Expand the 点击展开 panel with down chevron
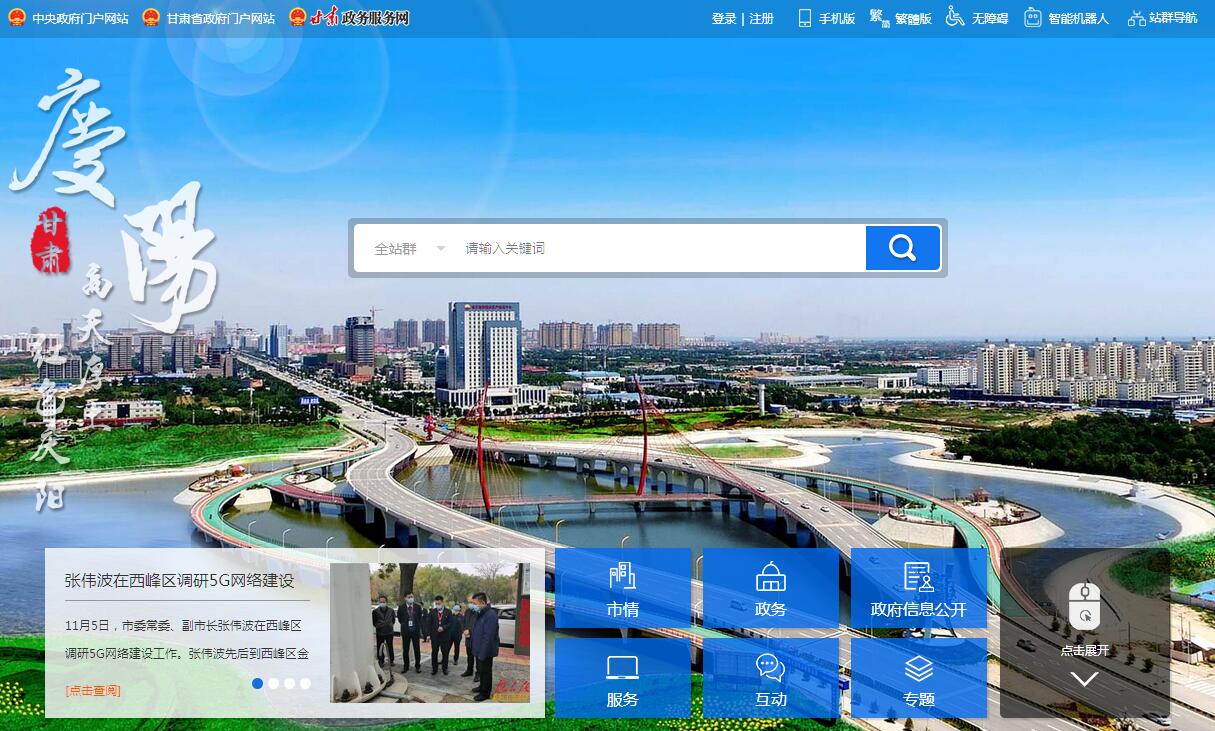The height and width of the screenshot is (731, 1215). pyautogui.click(x=1085, y=678)
